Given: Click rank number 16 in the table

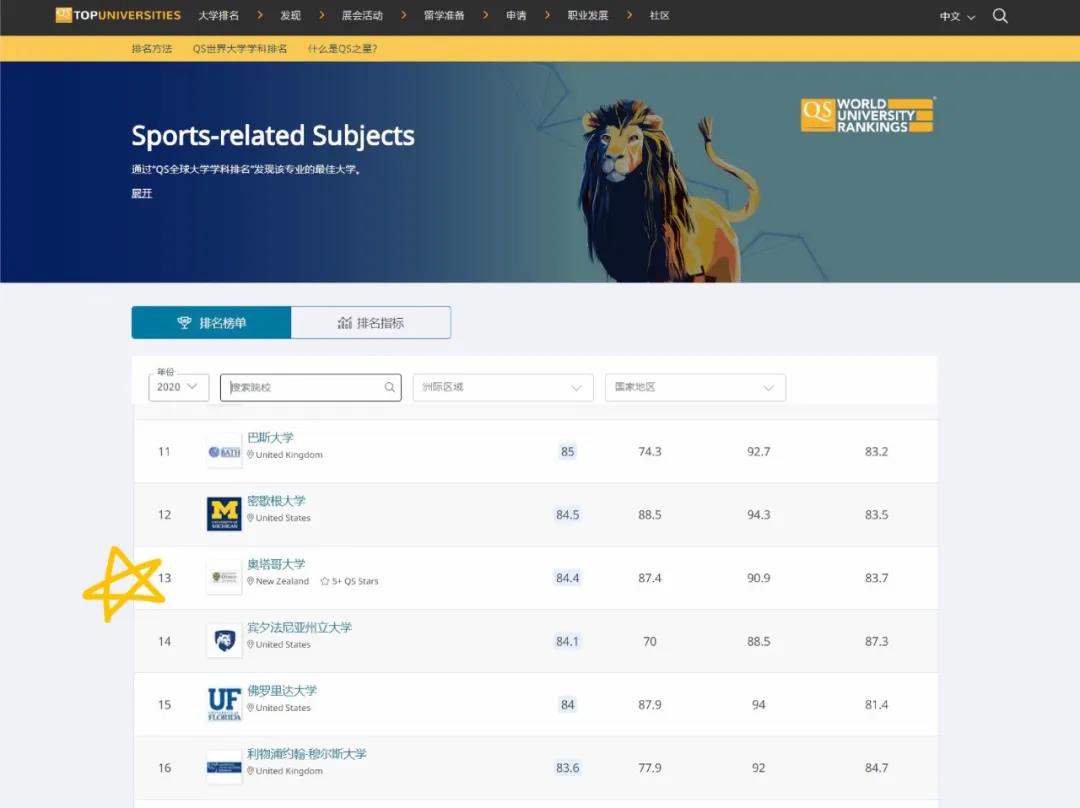Looking at the screenshot, I should coord(165,767).
